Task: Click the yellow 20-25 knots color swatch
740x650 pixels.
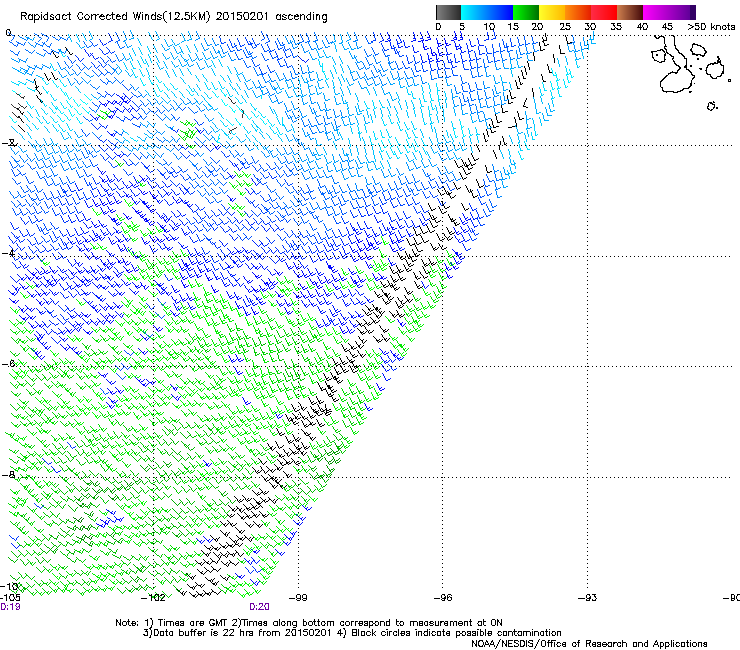Action: [x=552, y=12]
